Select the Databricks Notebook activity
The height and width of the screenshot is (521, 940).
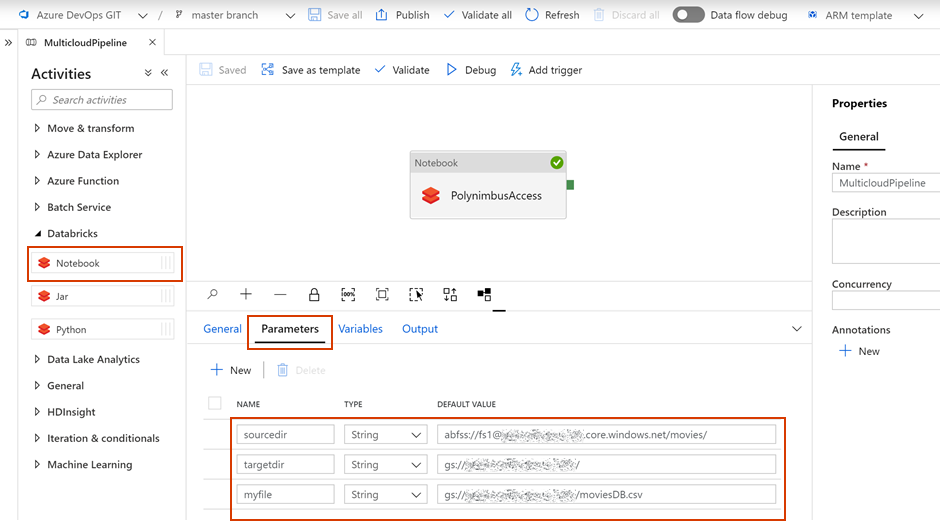103,263
